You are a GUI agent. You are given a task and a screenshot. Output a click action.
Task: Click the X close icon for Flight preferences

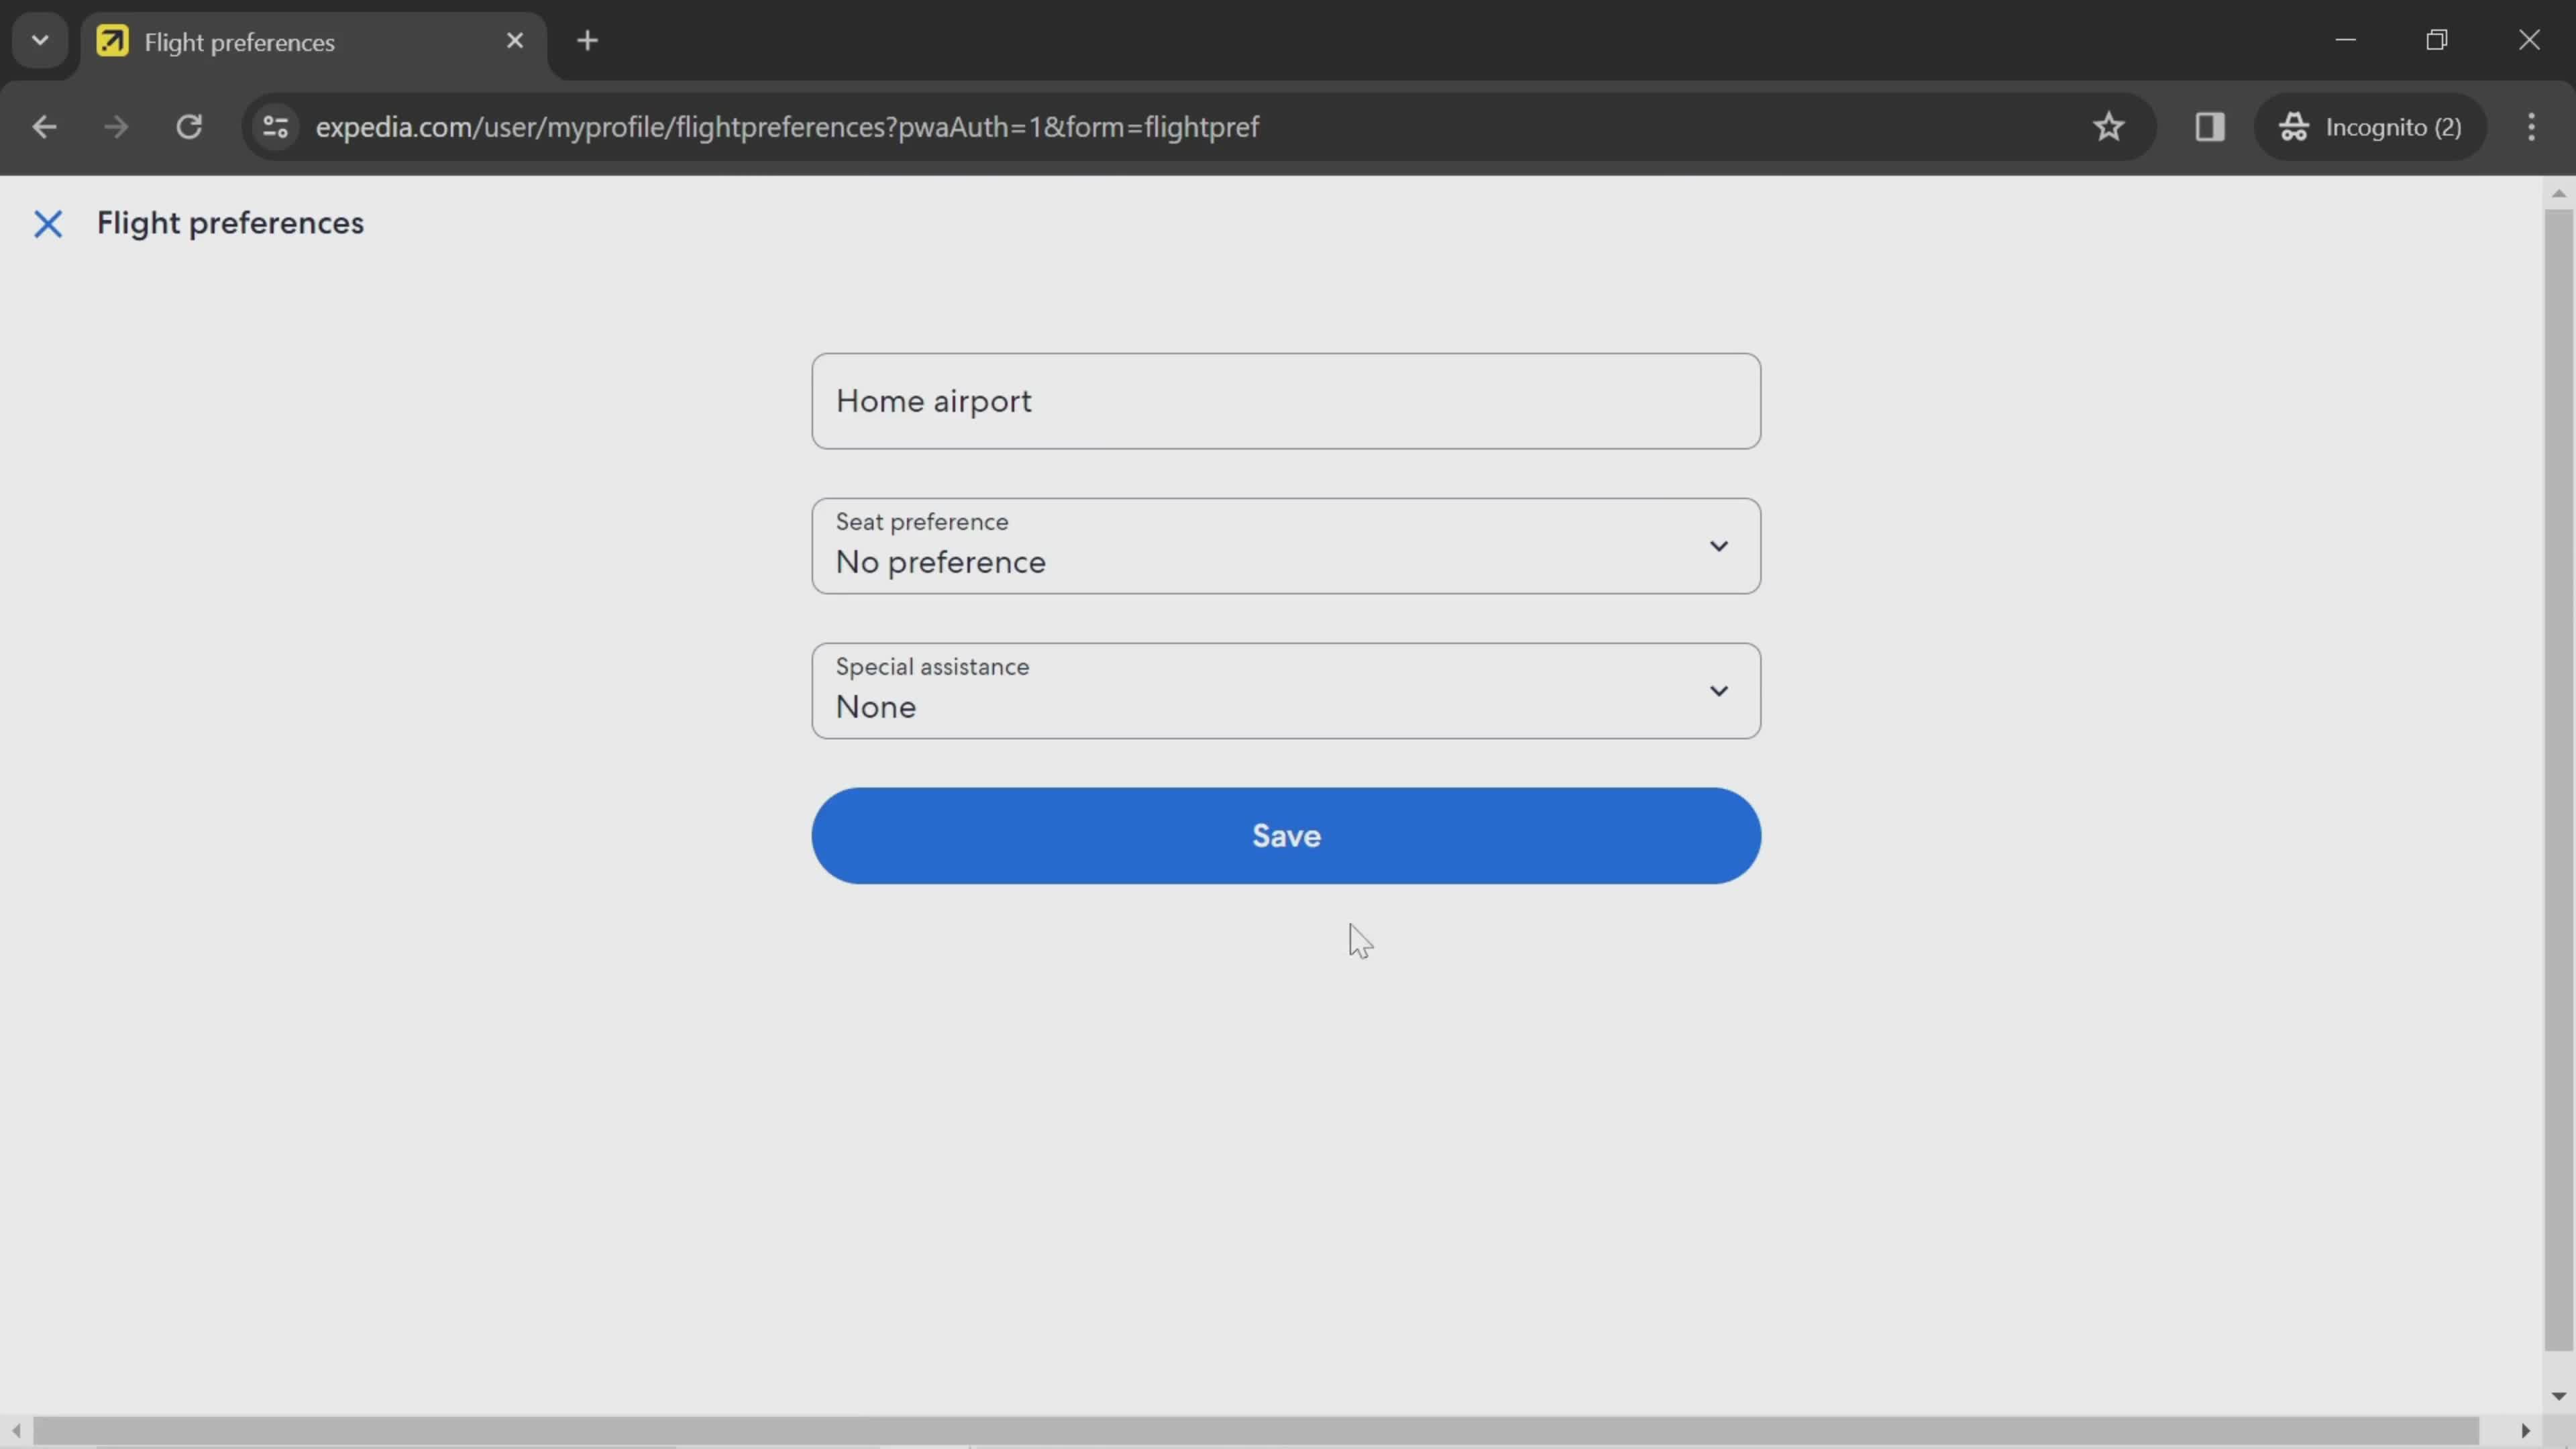46,221
